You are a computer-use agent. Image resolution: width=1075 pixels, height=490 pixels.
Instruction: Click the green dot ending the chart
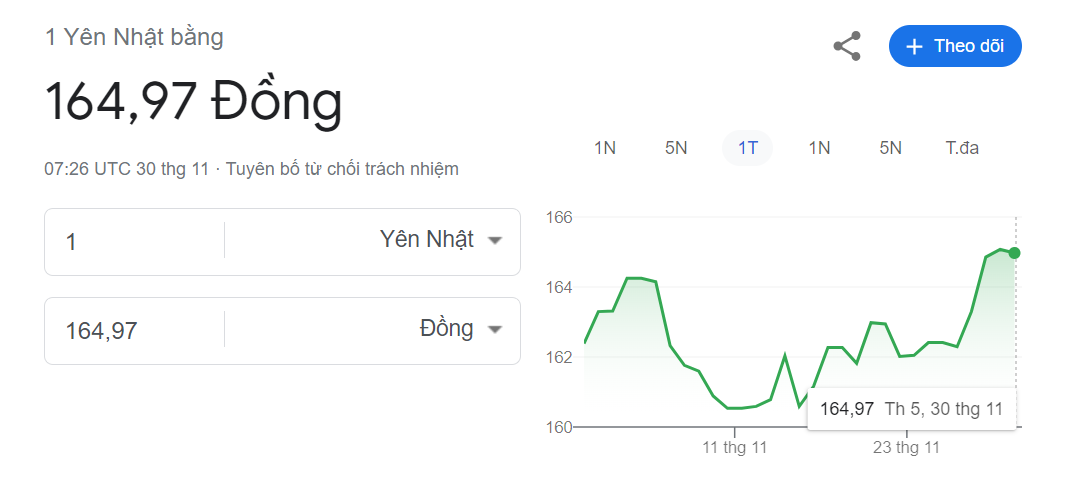point(1015,253)
